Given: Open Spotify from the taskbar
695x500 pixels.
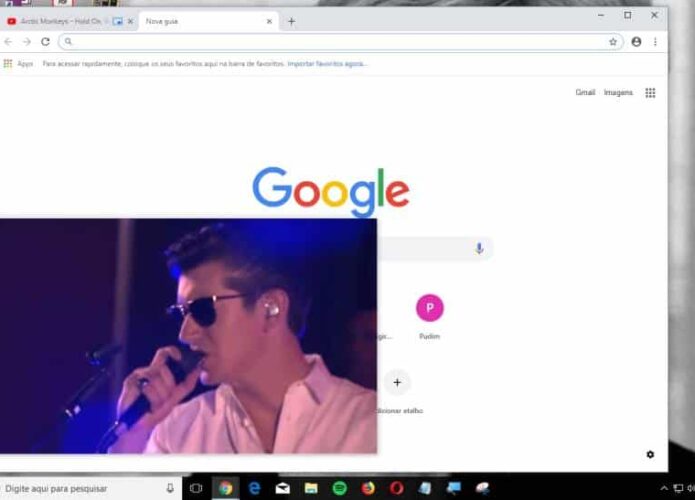Looking at the screenshot, I should pyautogui.click(x=340, y=488).
